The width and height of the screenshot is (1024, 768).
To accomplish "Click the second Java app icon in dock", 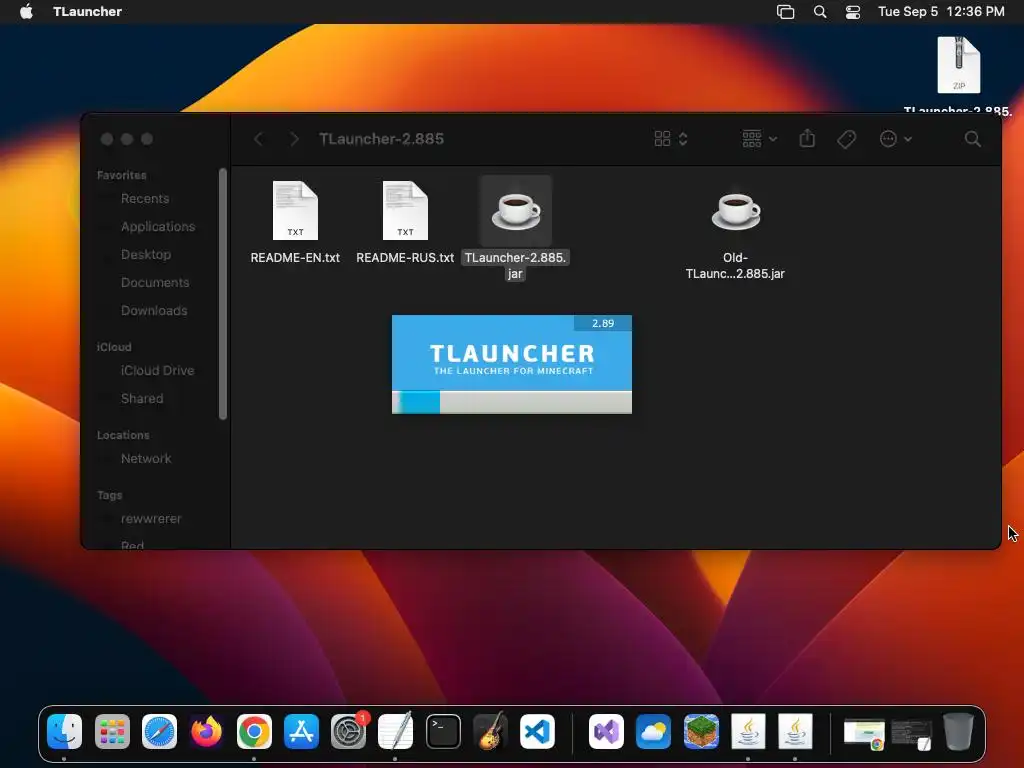I will coord(795,731).
